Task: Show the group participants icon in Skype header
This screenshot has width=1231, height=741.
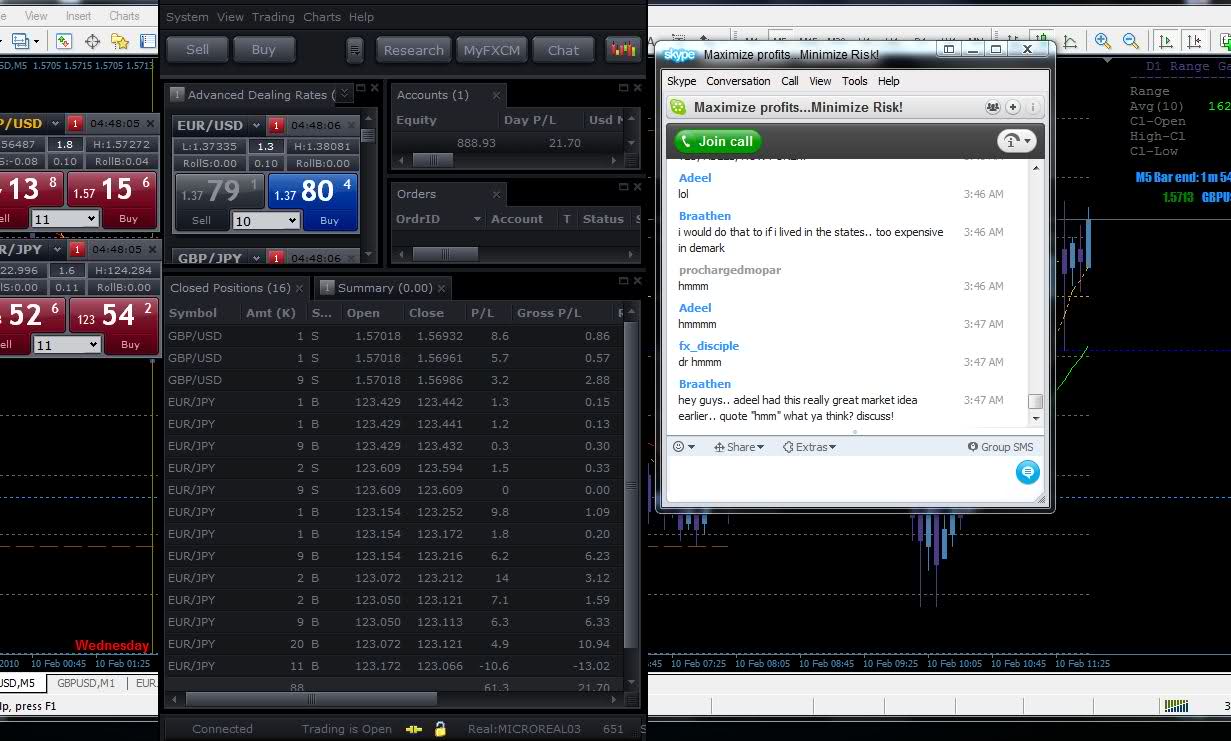Action: [992, 107]
